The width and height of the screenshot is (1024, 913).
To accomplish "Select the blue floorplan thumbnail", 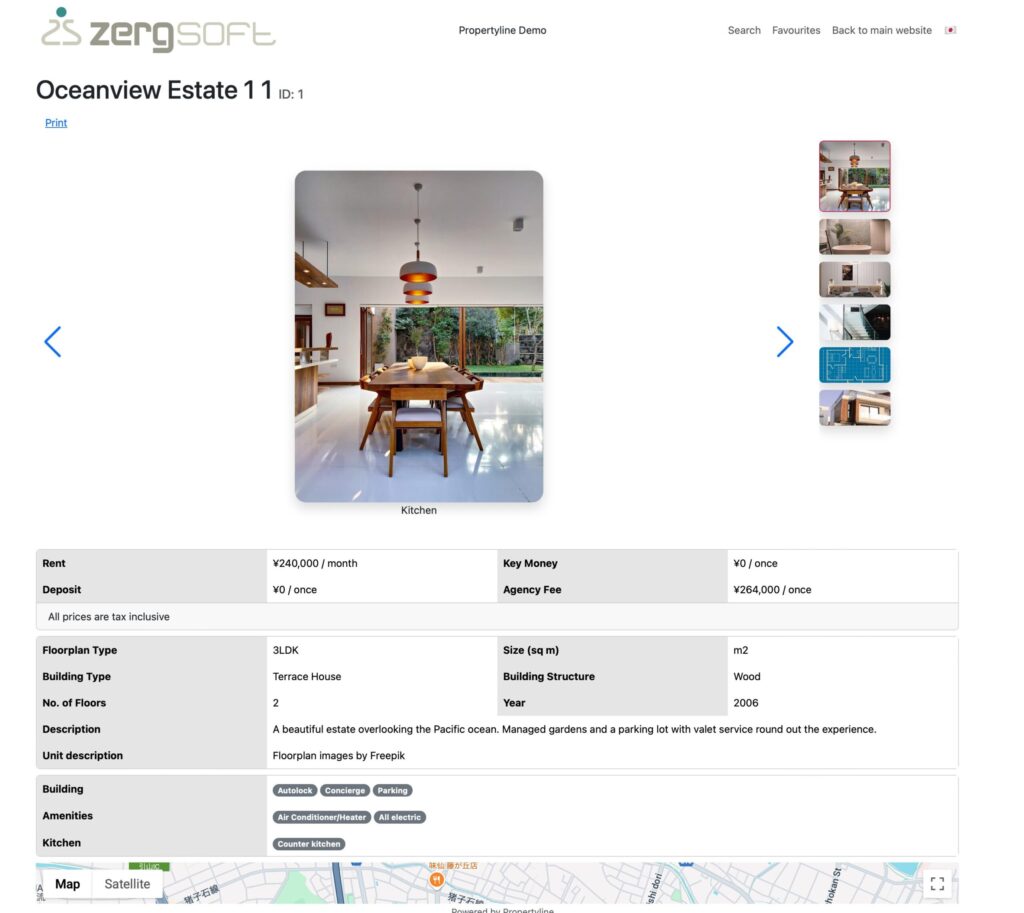I will [x=854, y=365].
